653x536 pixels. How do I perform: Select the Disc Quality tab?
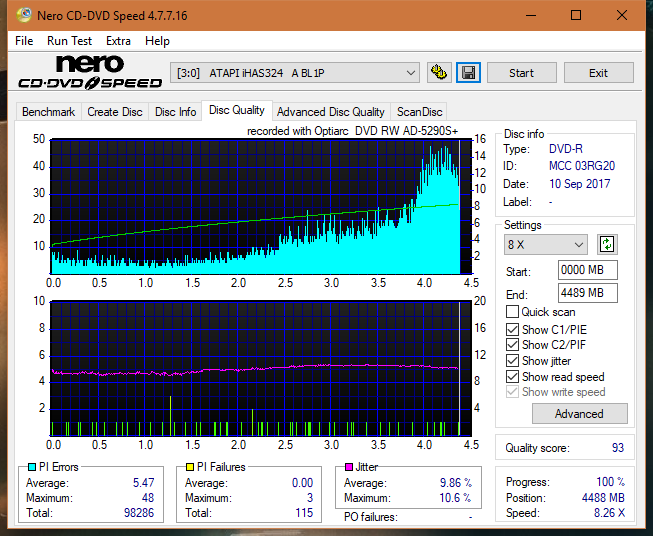[x=237, y=110]
